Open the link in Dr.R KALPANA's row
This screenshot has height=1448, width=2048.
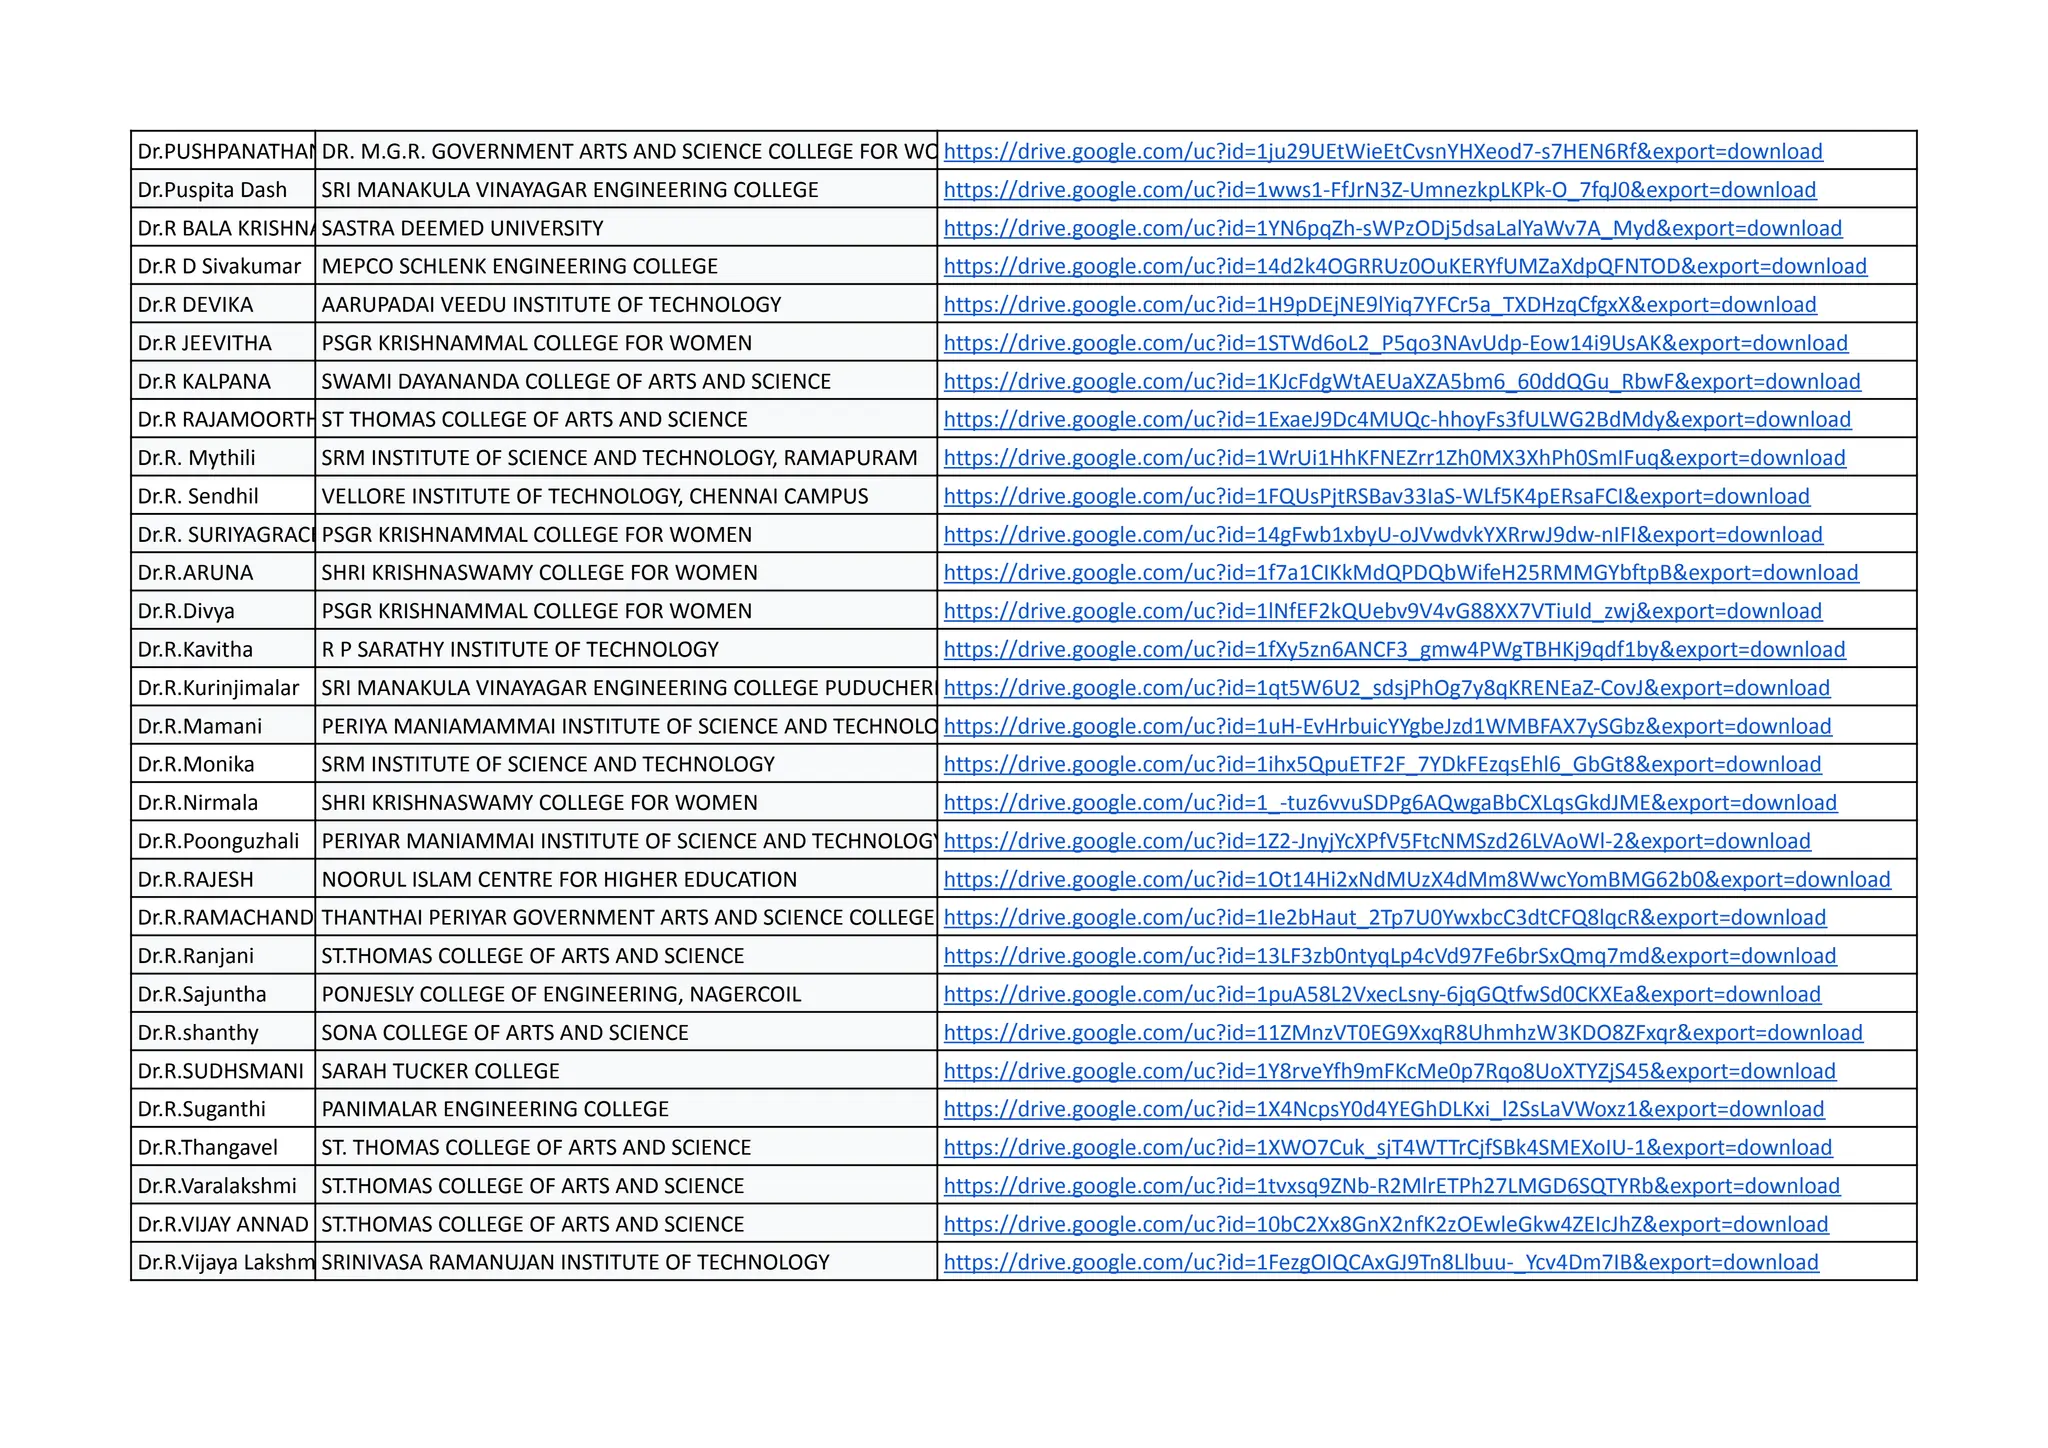(x=1401, y=381)
